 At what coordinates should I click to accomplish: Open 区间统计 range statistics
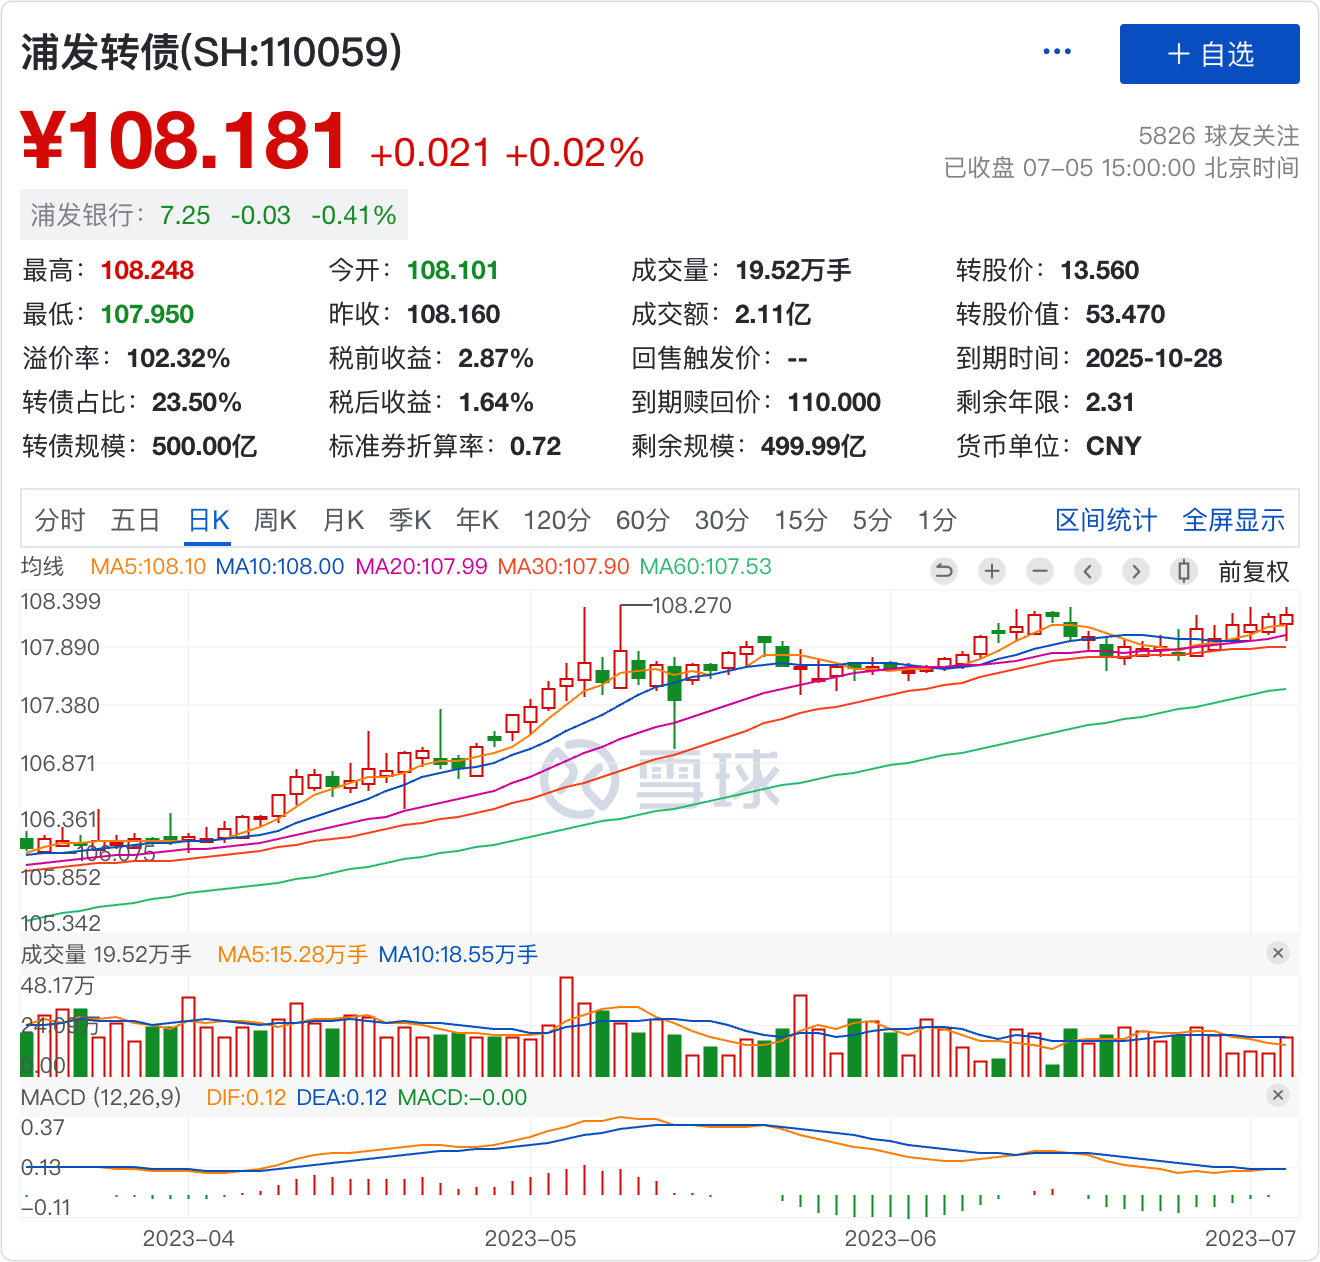pos(1106,520)
